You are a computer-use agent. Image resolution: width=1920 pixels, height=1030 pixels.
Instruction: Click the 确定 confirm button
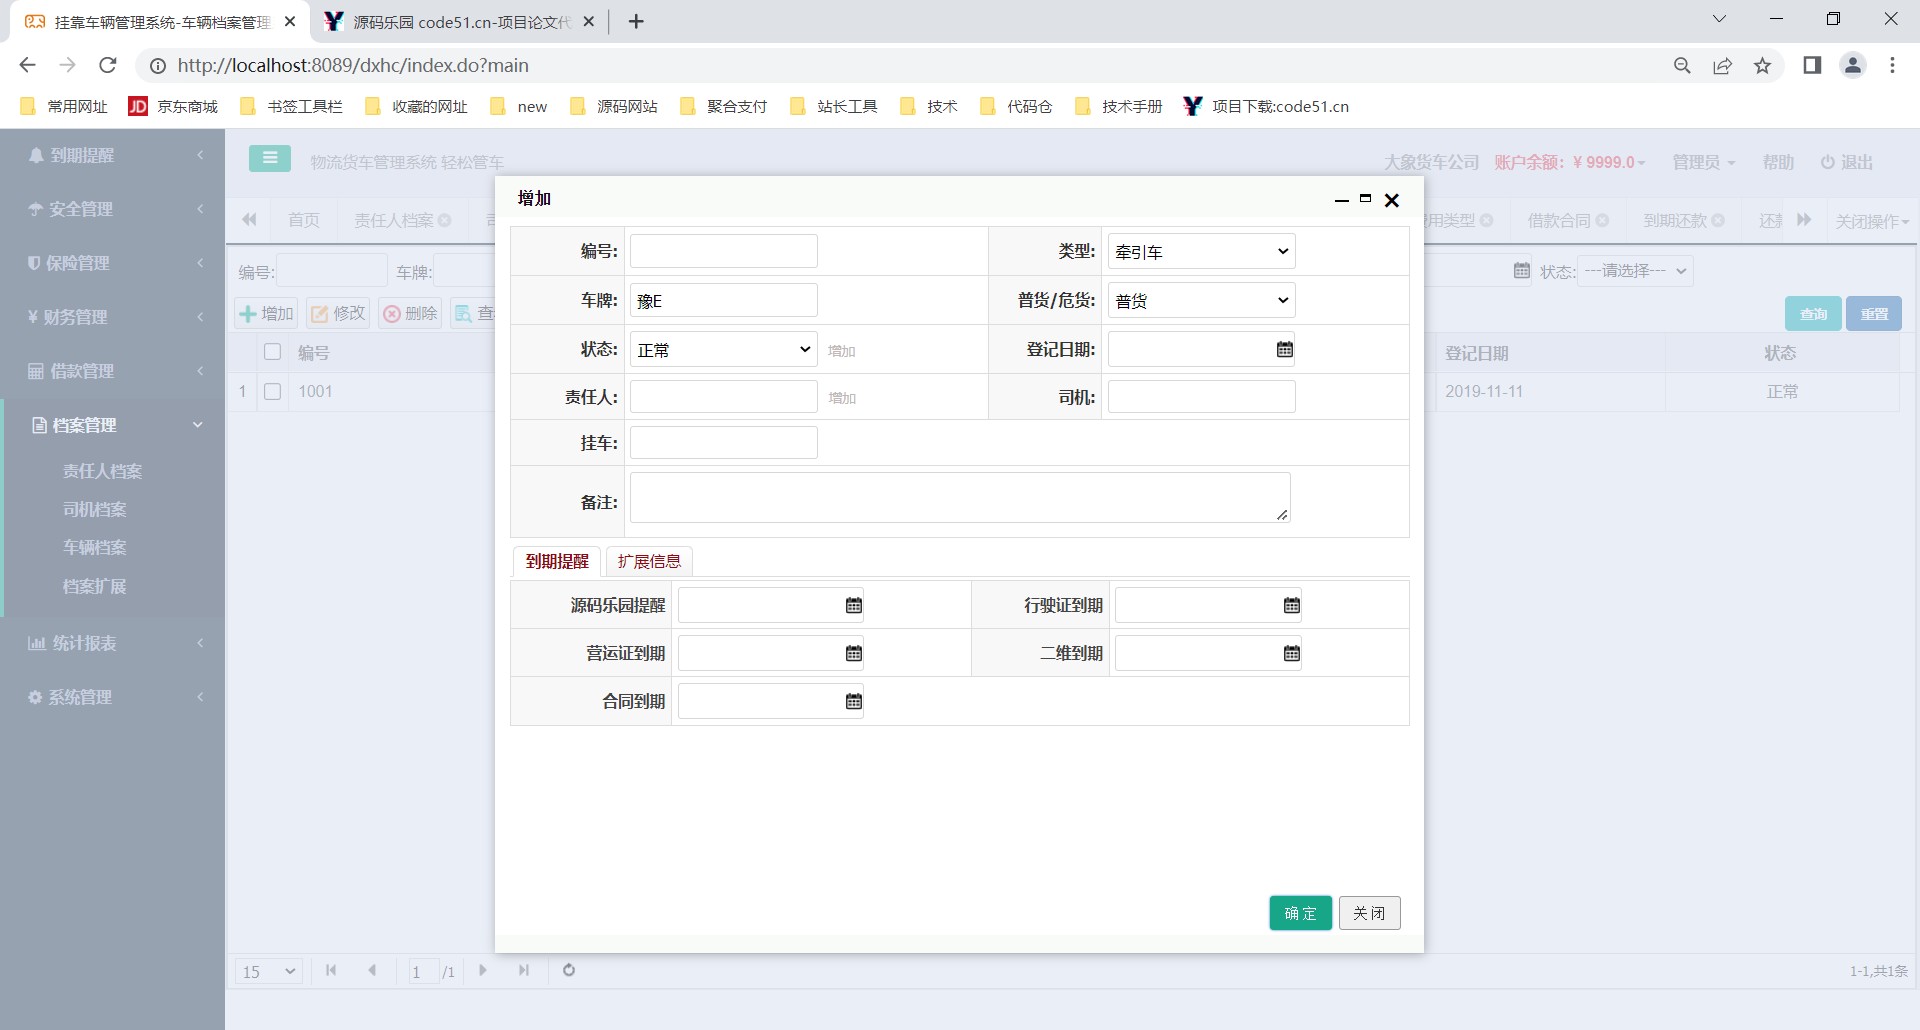1300,913
